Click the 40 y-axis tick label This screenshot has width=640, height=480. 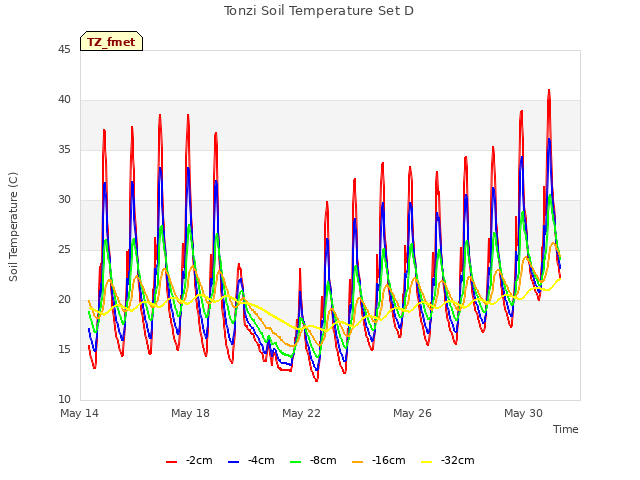point(64,100)
